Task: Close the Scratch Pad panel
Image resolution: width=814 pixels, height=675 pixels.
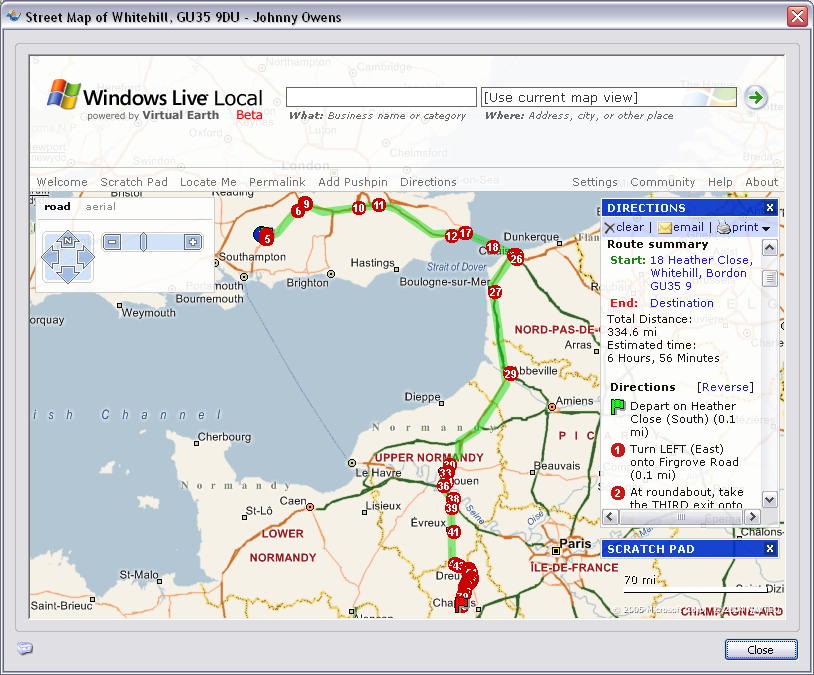Action: (x=769, y=549)
